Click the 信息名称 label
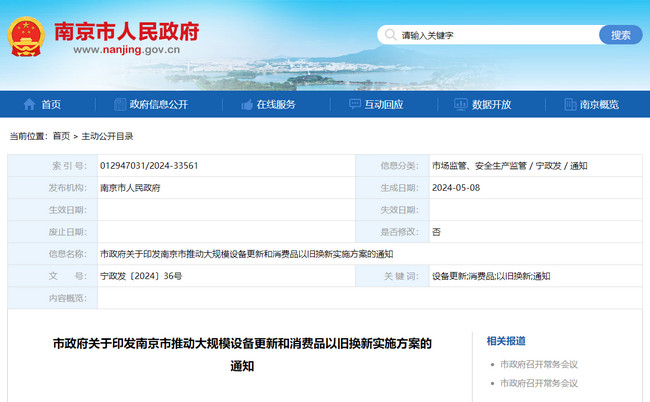Screen dimensions: 650x402 point(68,254)
